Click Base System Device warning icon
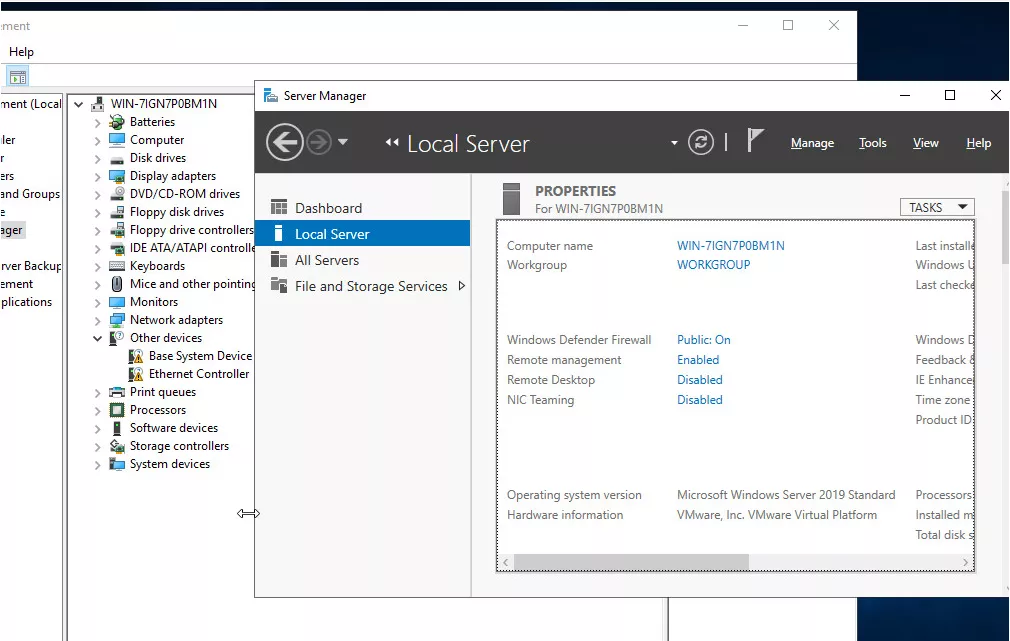The width and height of the screenshot is (1010, 641). point(136,356)
